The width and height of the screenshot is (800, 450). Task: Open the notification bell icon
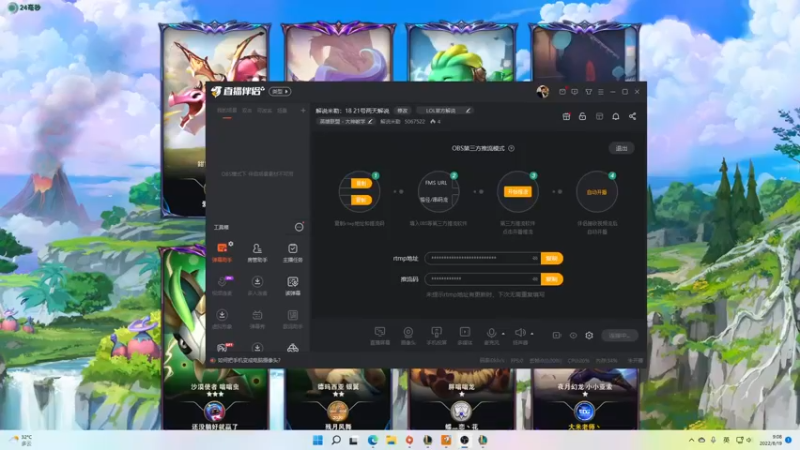point(616,116)
